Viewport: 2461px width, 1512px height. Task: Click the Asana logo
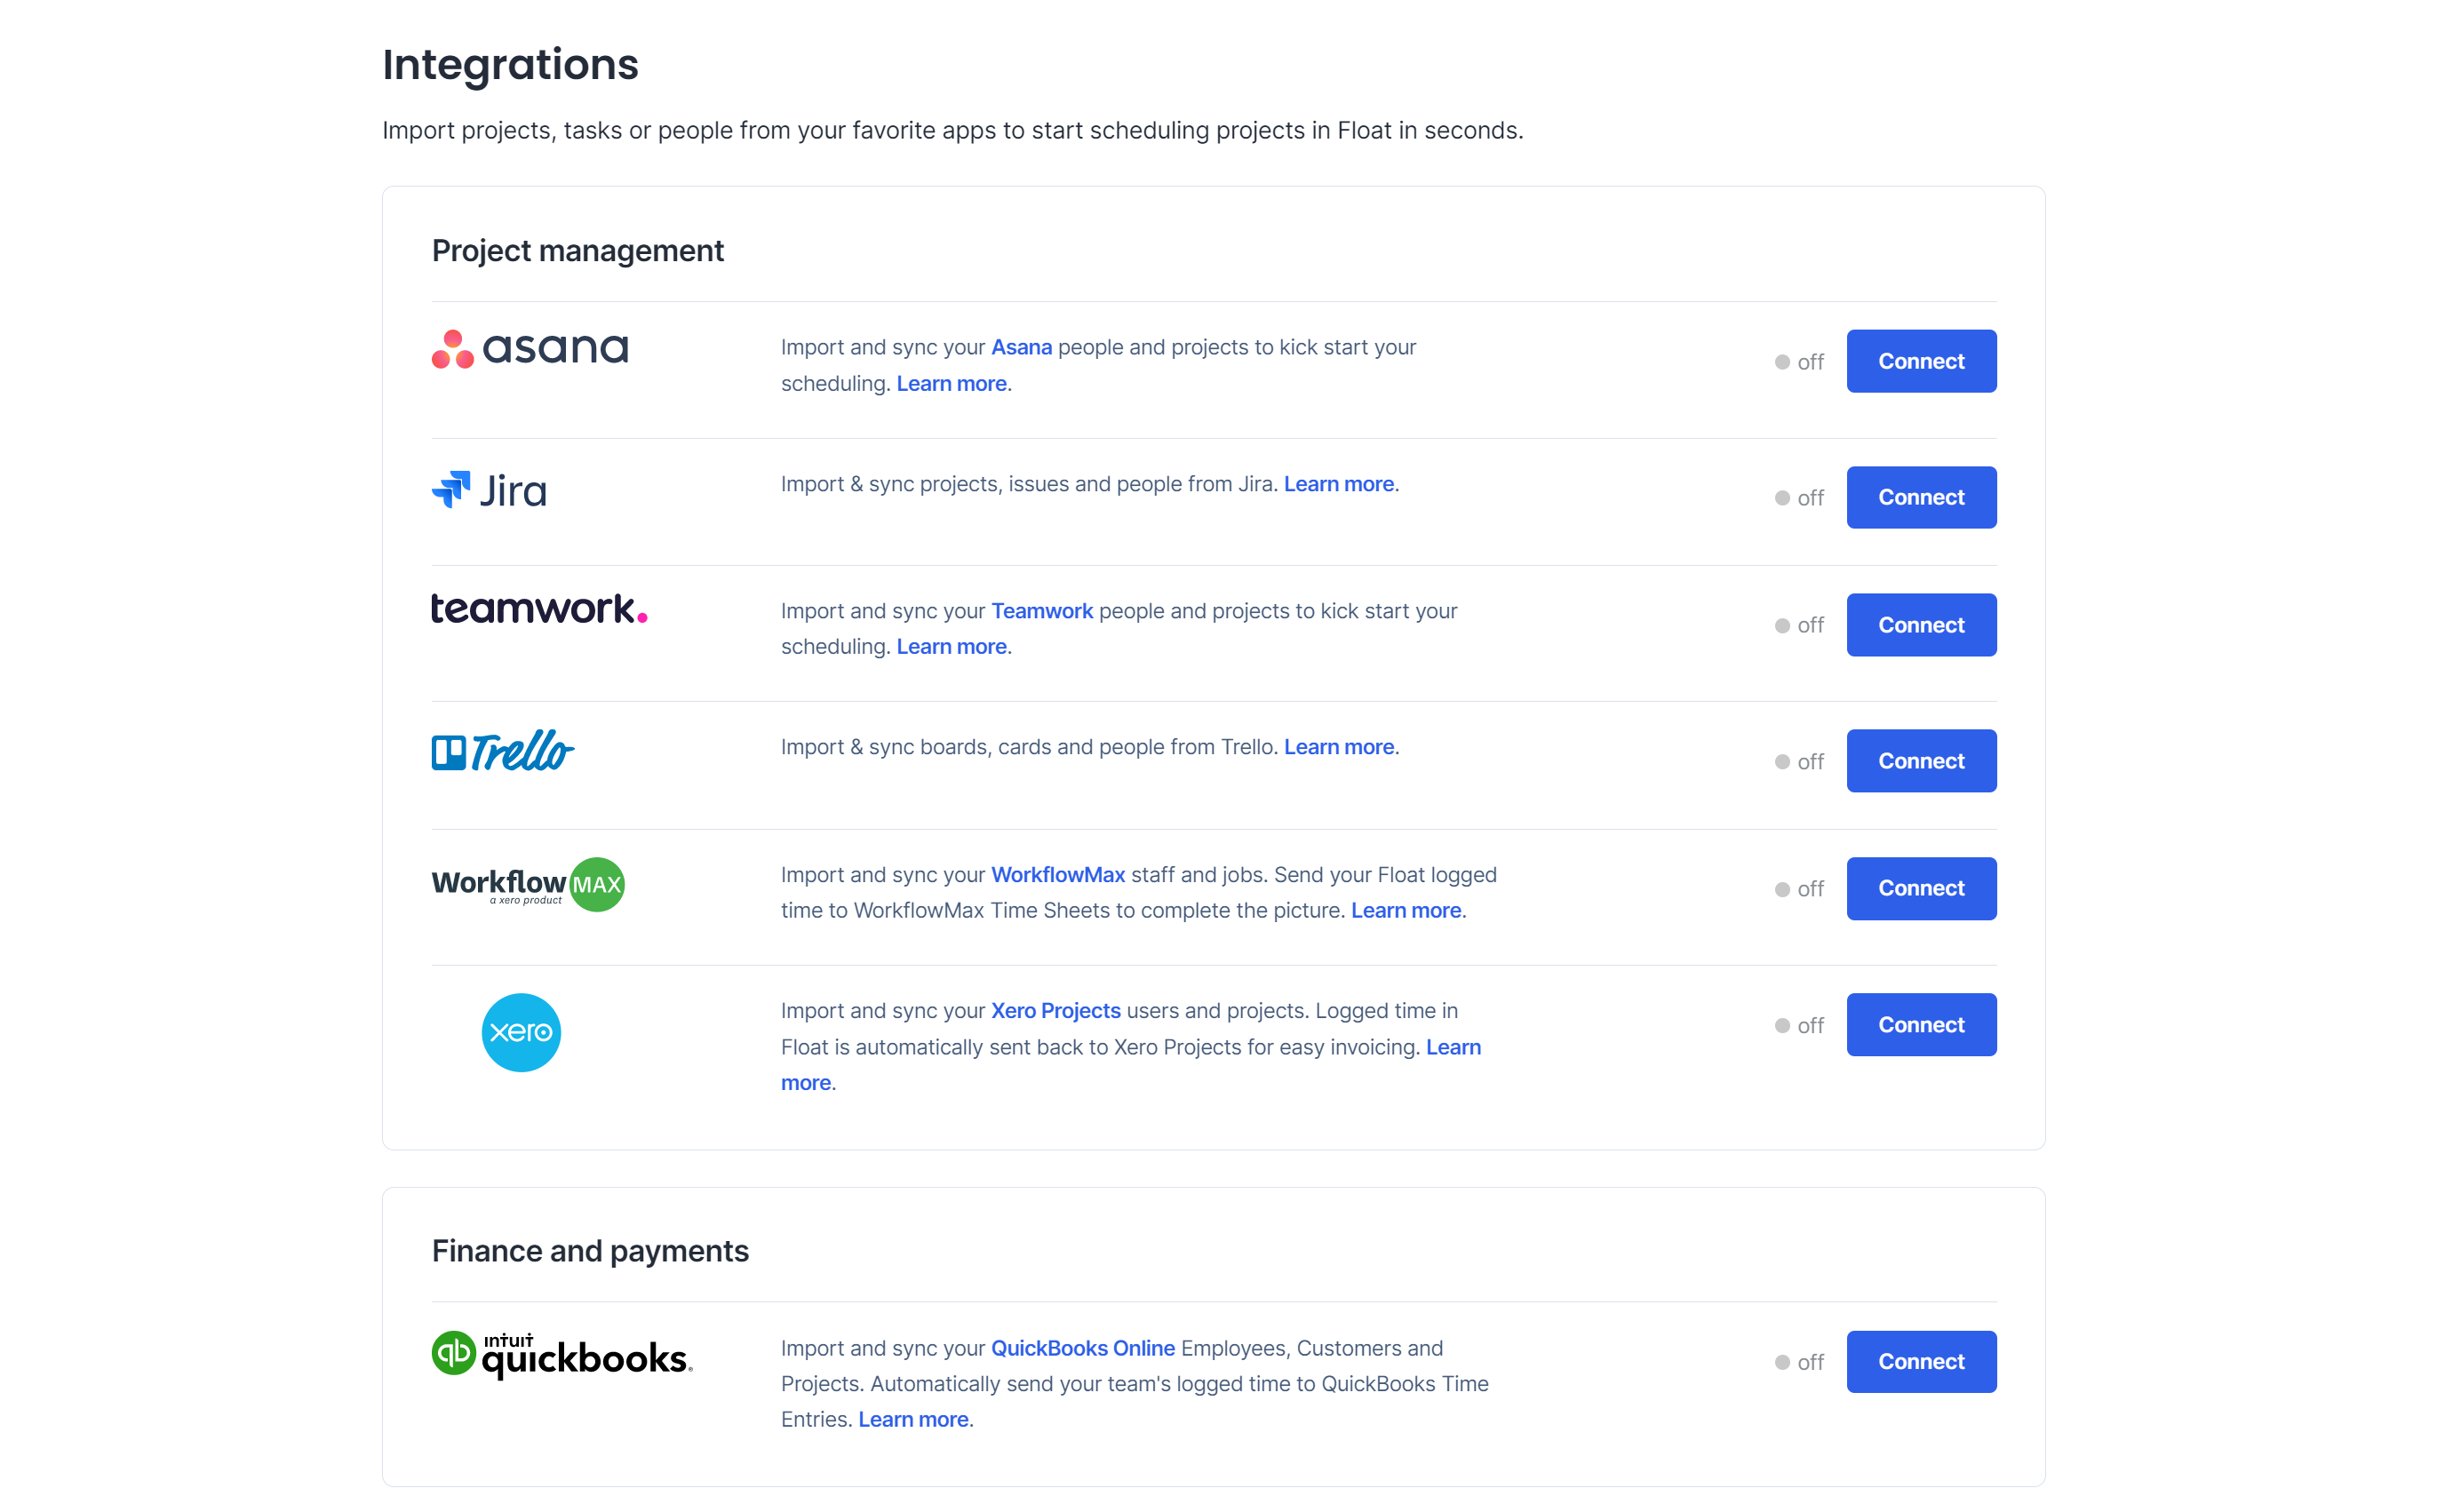click(530, 349)
